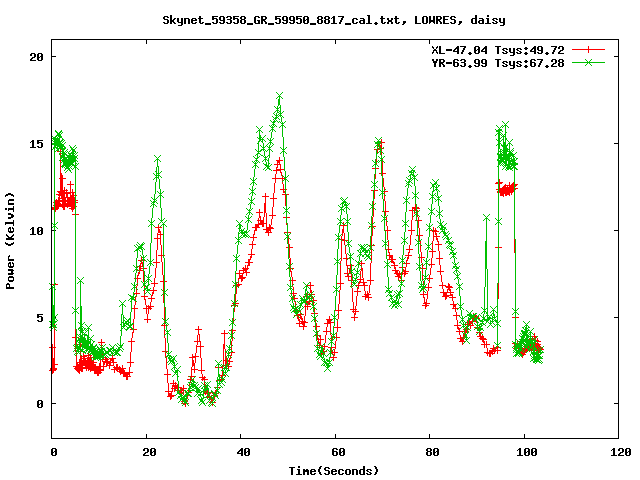Click the y-axis tick label 20

(36, 57)
